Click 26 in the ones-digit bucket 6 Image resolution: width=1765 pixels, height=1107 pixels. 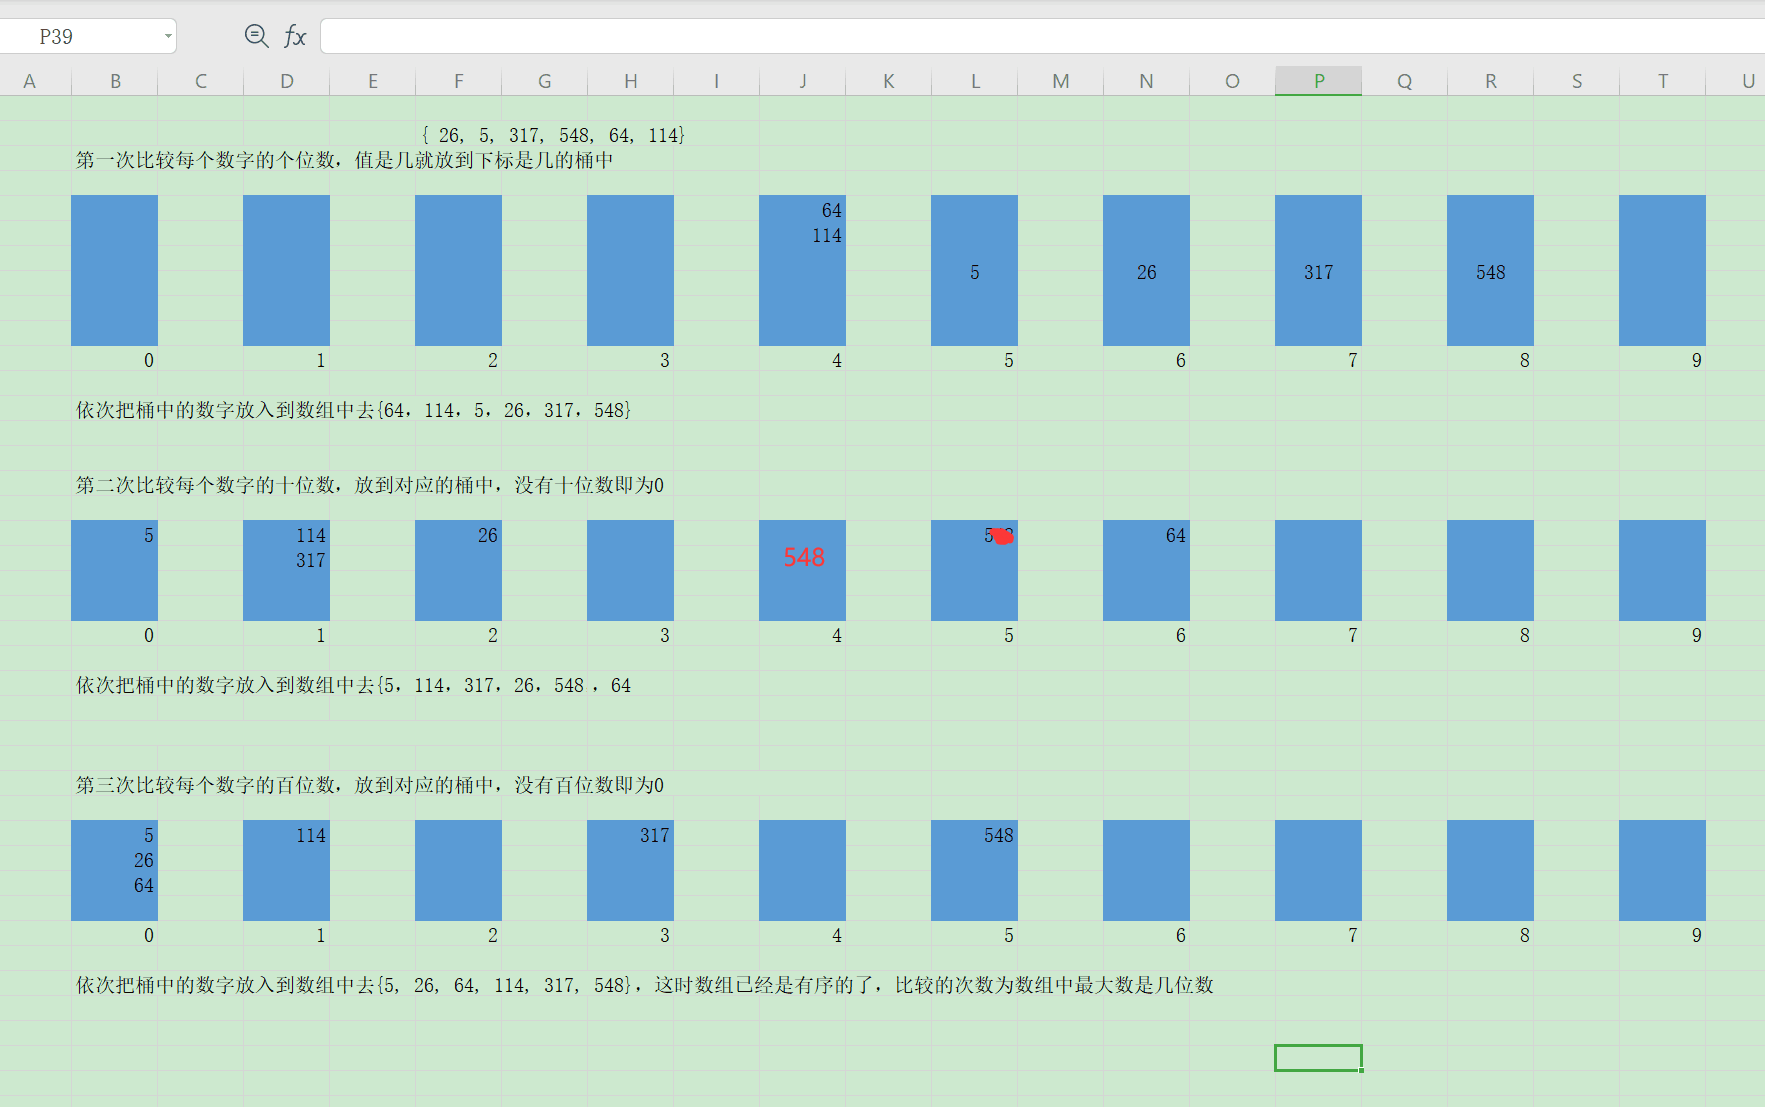tap(1147, 272)
